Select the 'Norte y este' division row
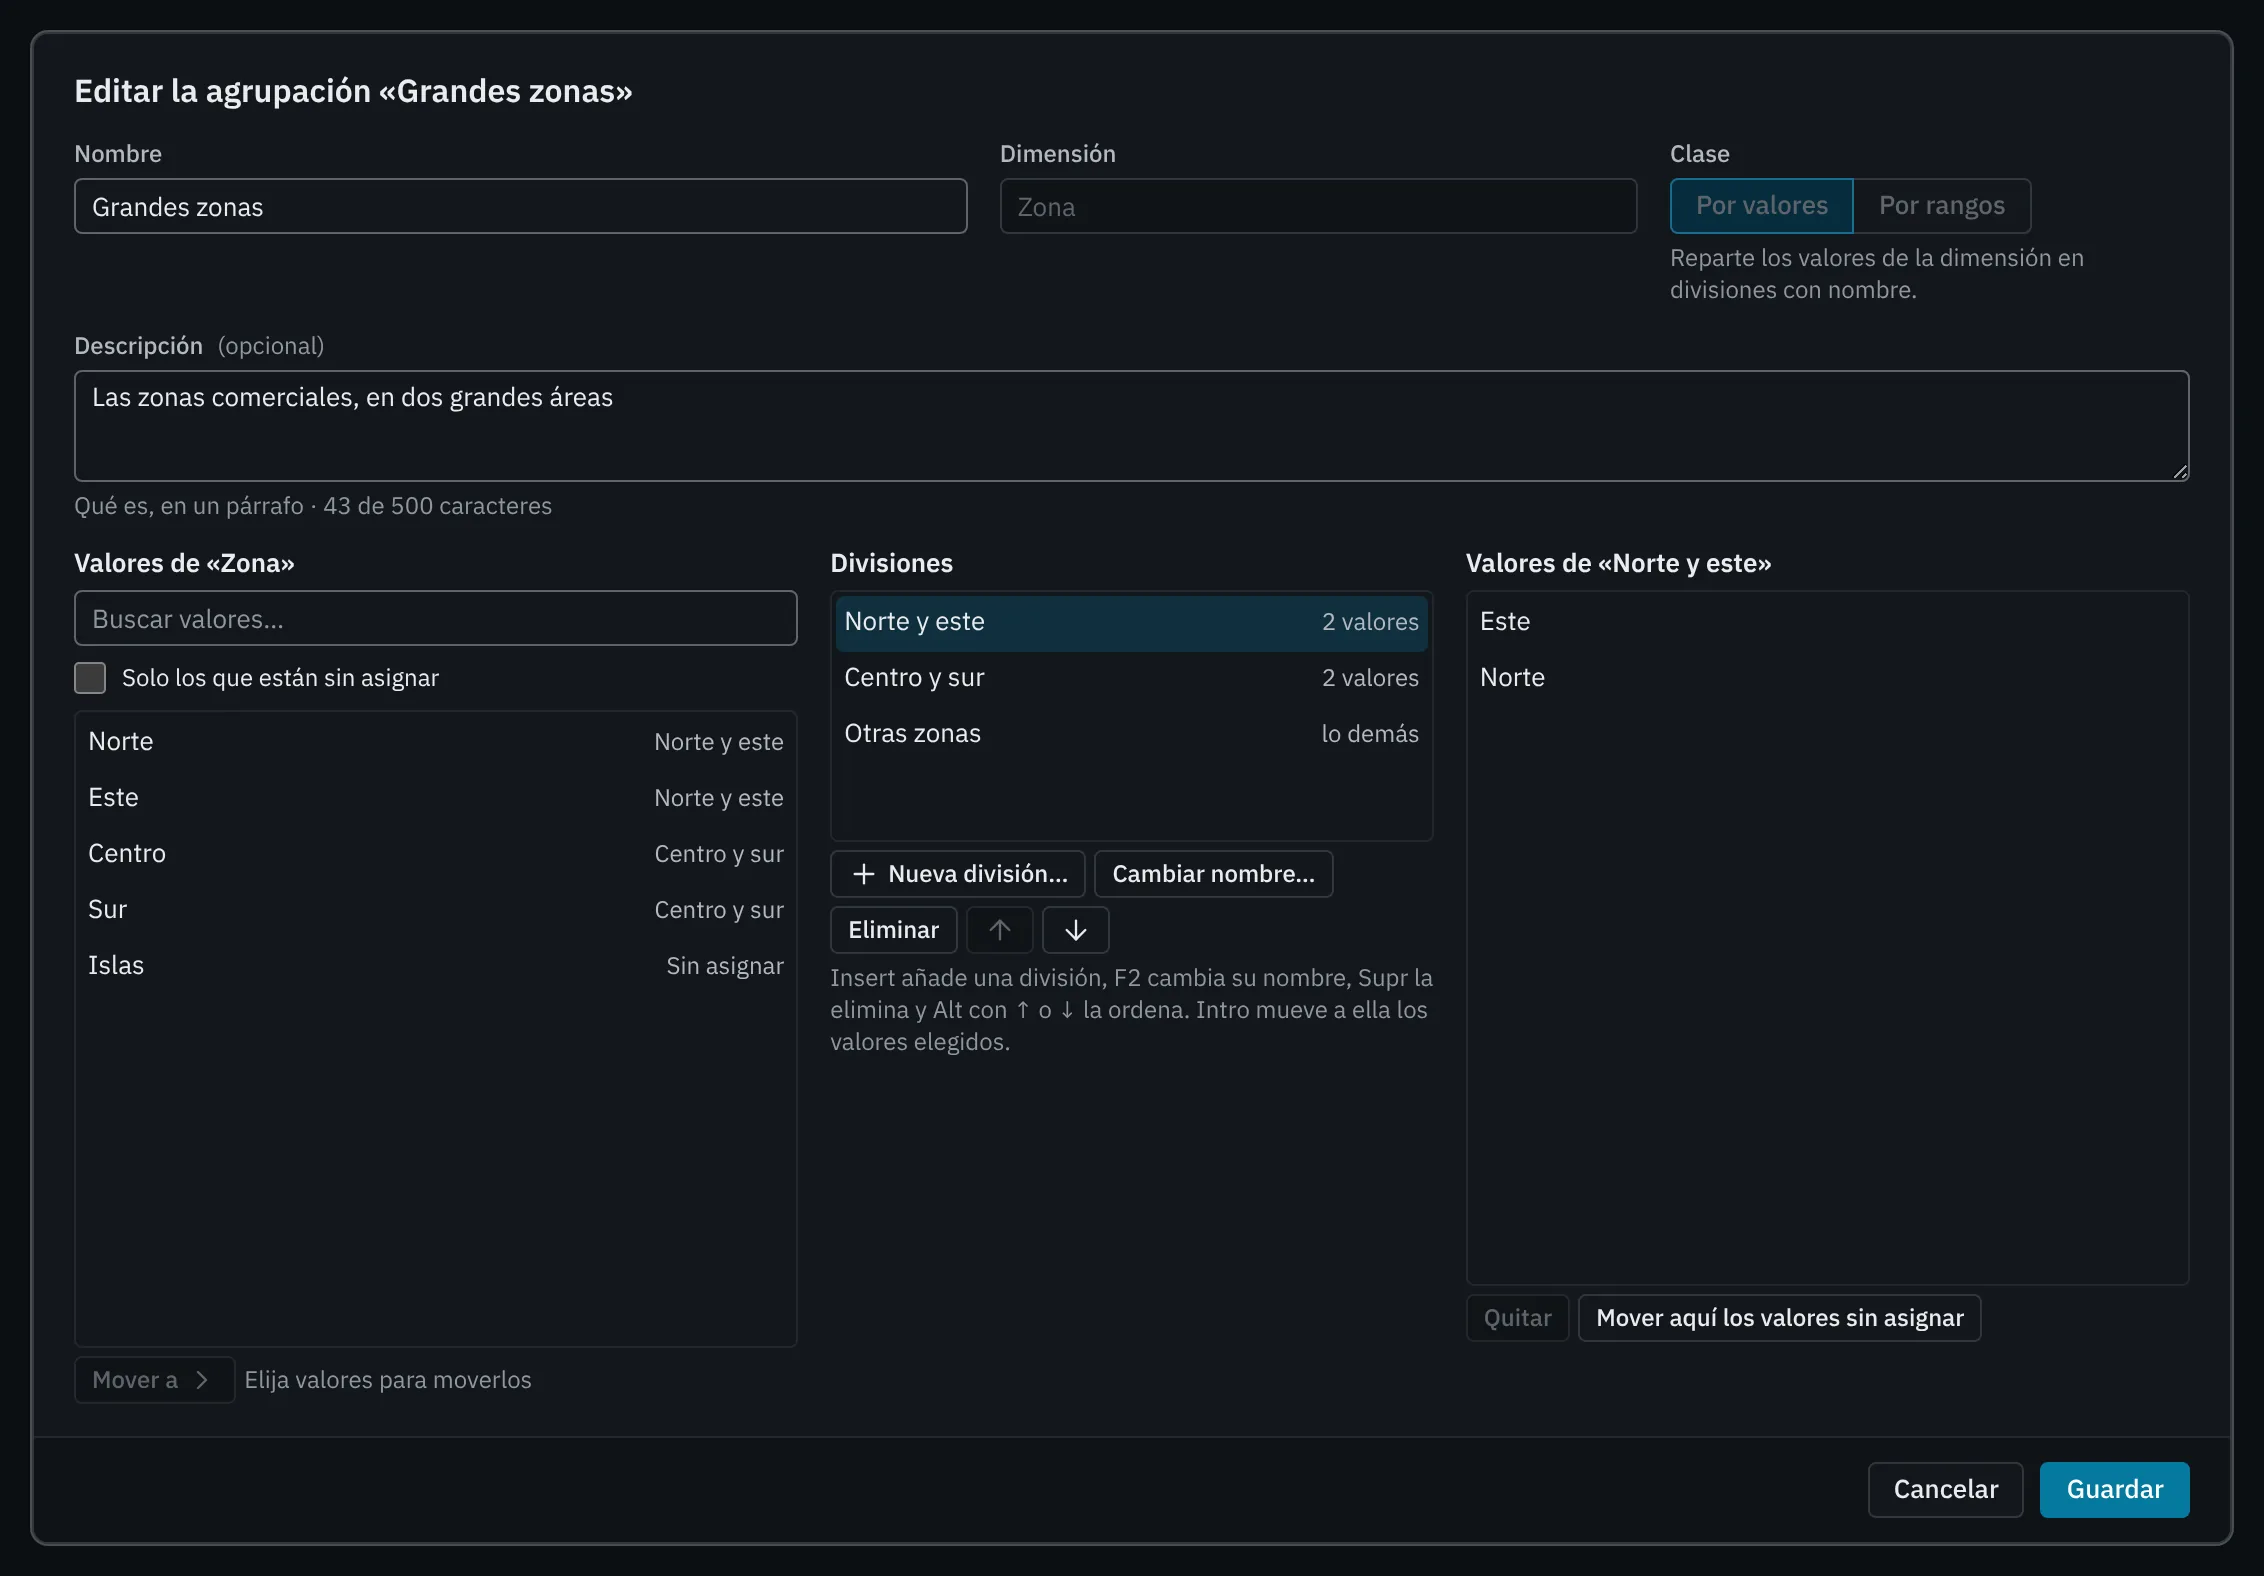Image resolution: width=2264 pixels, height=1576 pixels. (x=1131, y=622)
